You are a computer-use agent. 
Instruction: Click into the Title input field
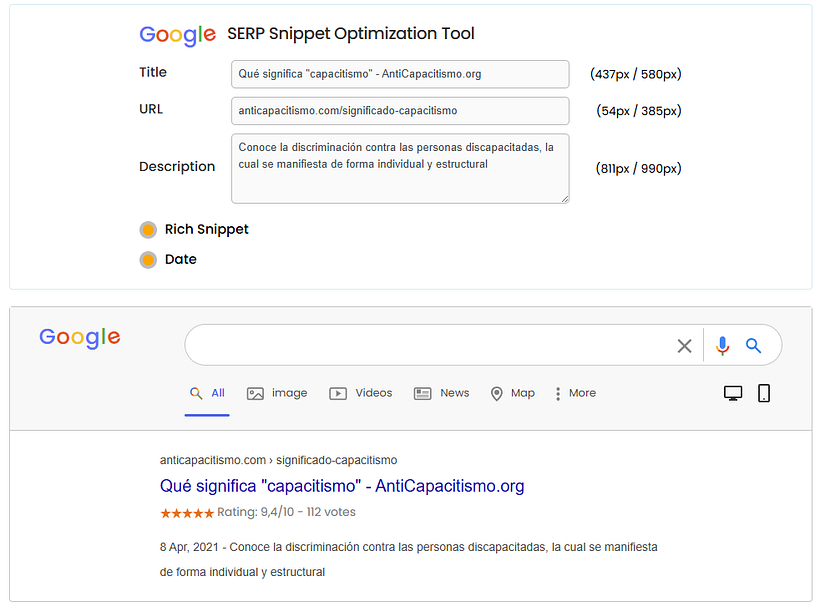coord(400,74)
